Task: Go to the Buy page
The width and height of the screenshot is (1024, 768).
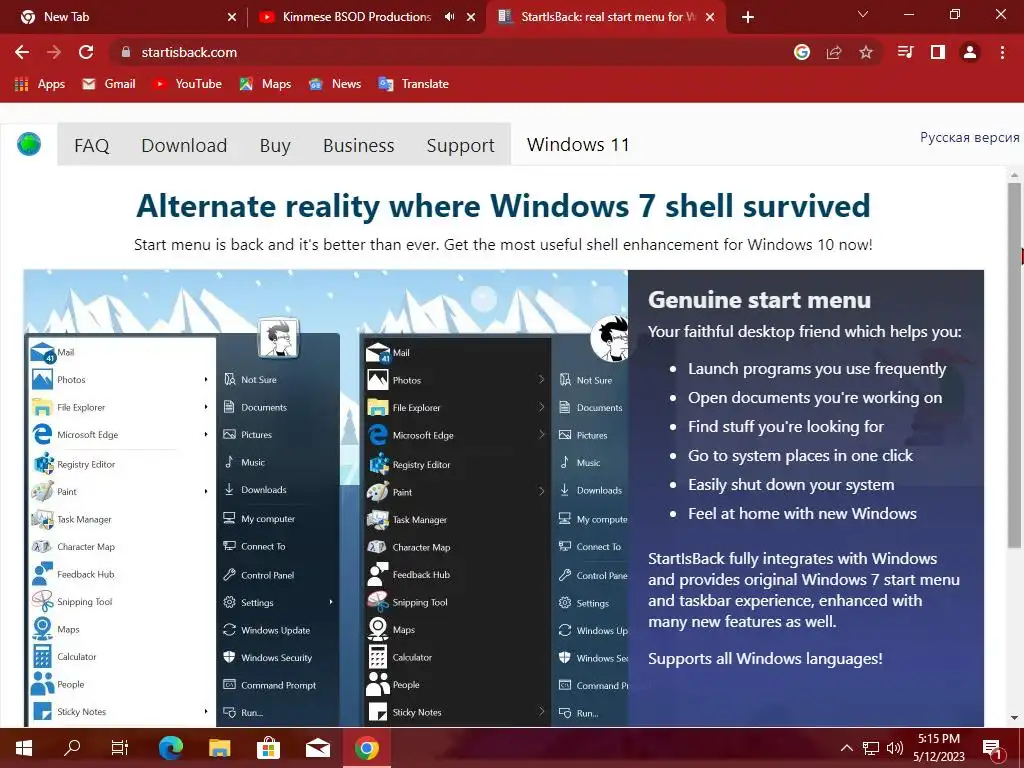Action: (275, 145)
